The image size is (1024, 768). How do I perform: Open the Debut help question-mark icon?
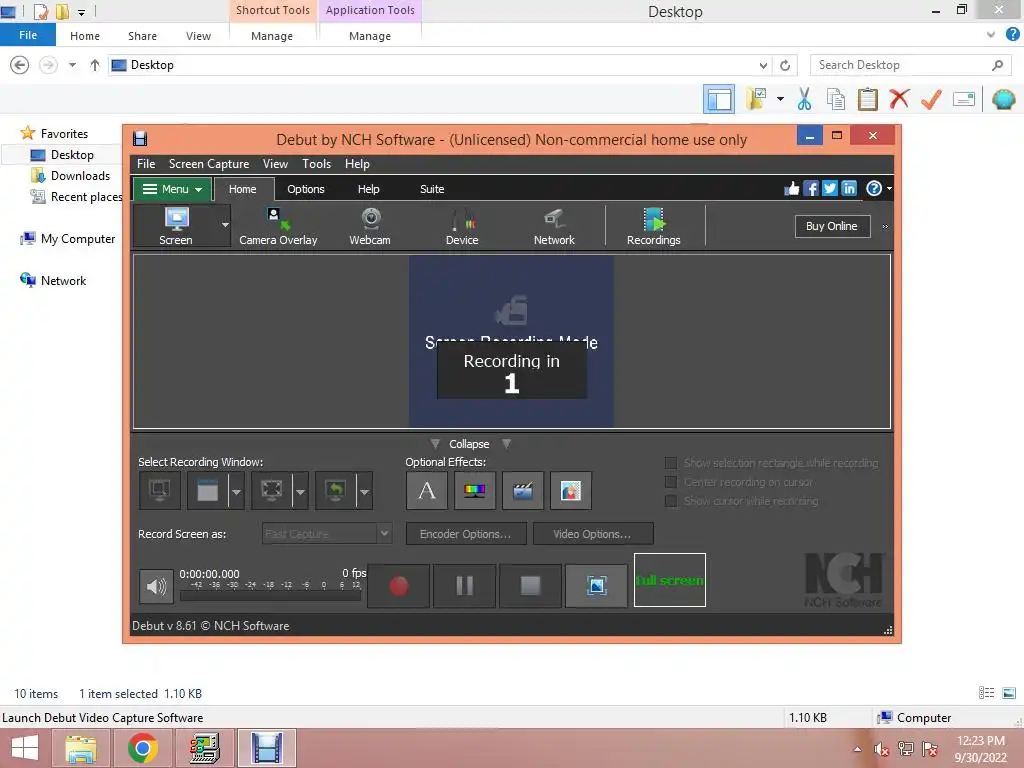pos(874,189)
